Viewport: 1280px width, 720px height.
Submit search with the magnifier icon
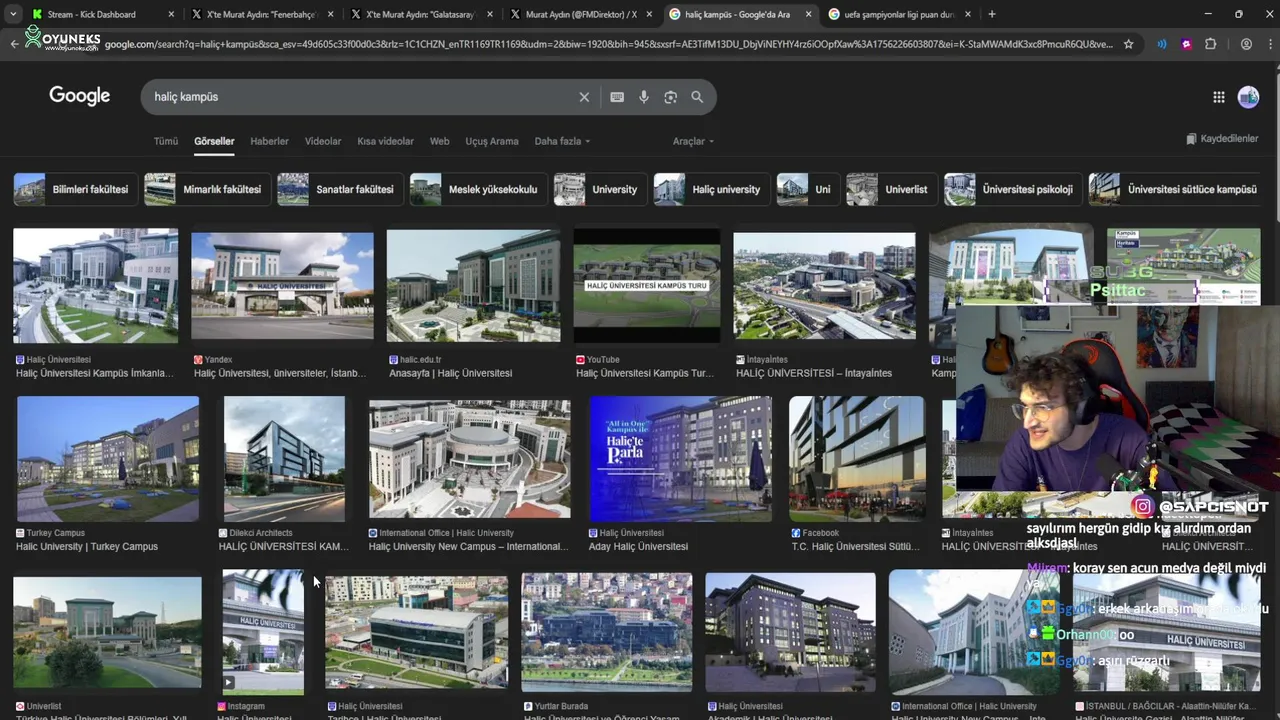(x=697, y=97)
